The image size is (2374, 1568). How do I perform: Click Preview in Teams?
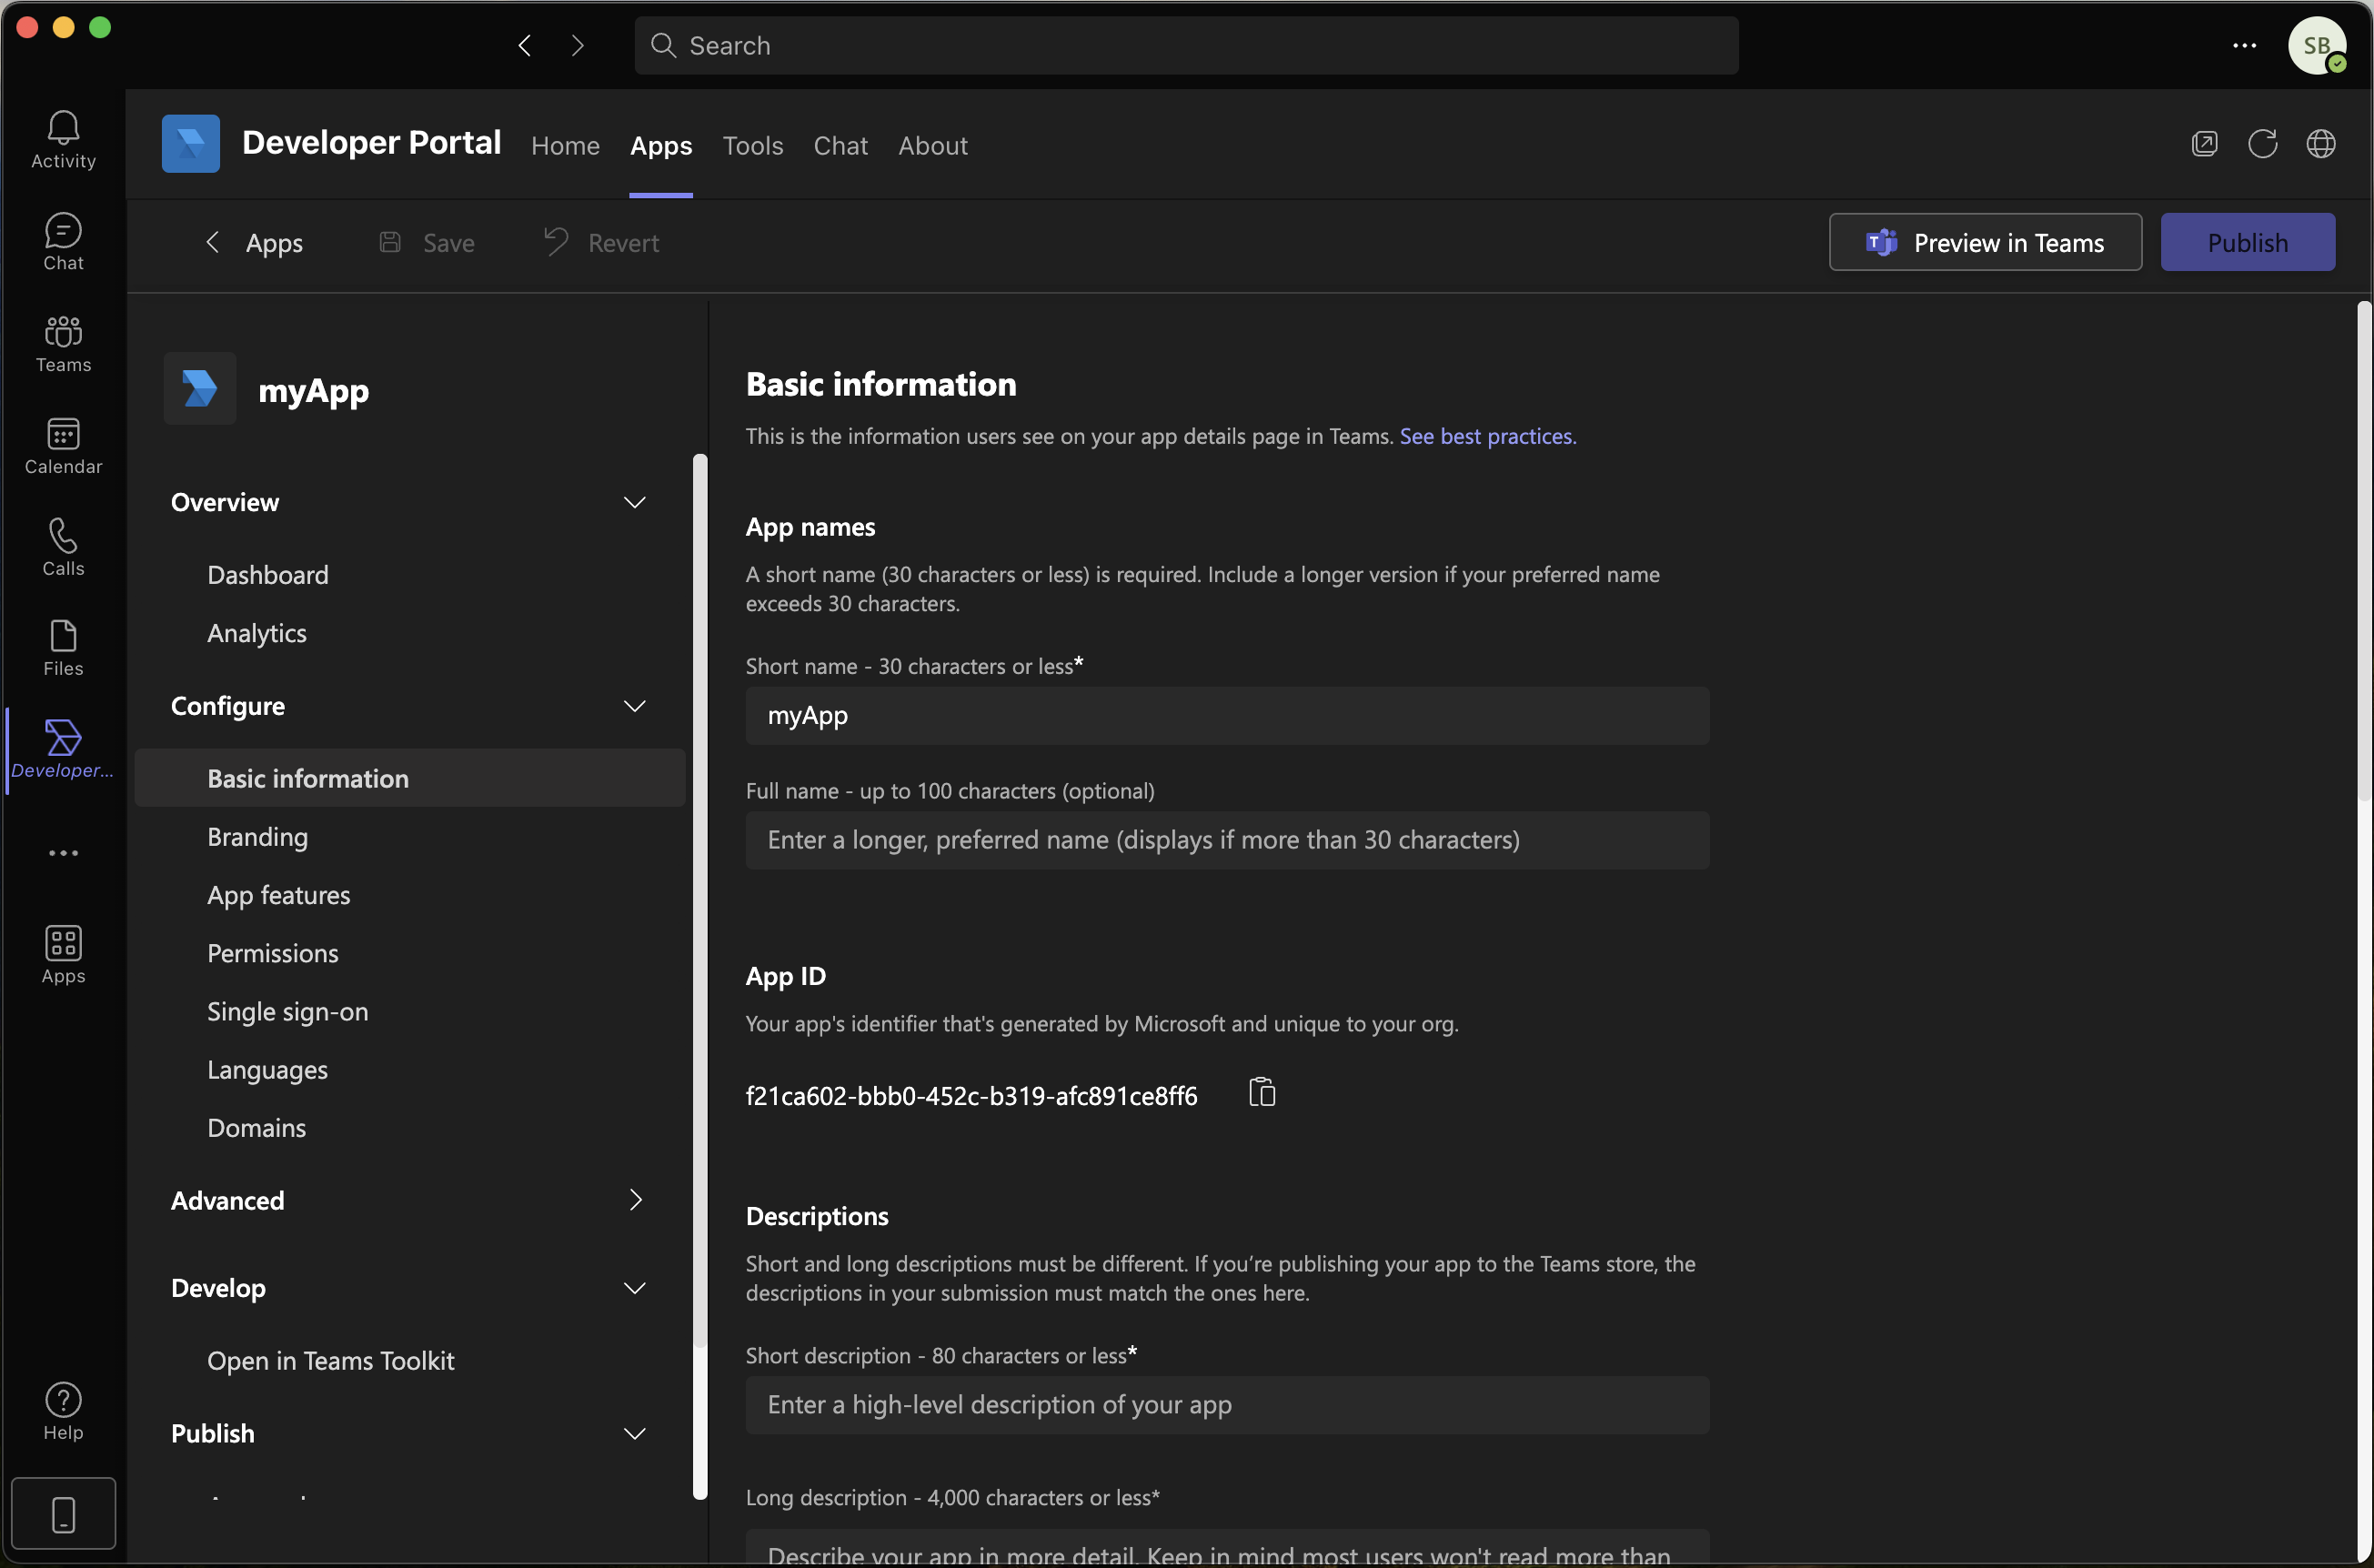coord(1985,242)
